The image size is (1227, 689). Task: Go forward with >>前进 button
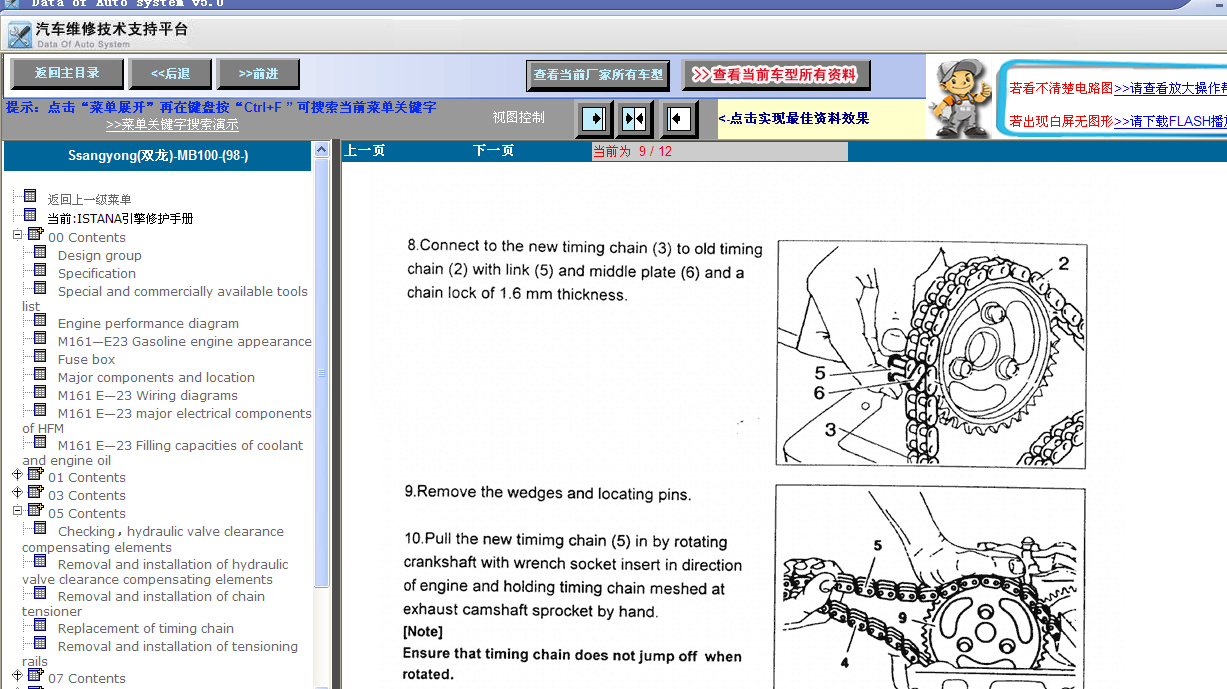(x=258, y=73)
